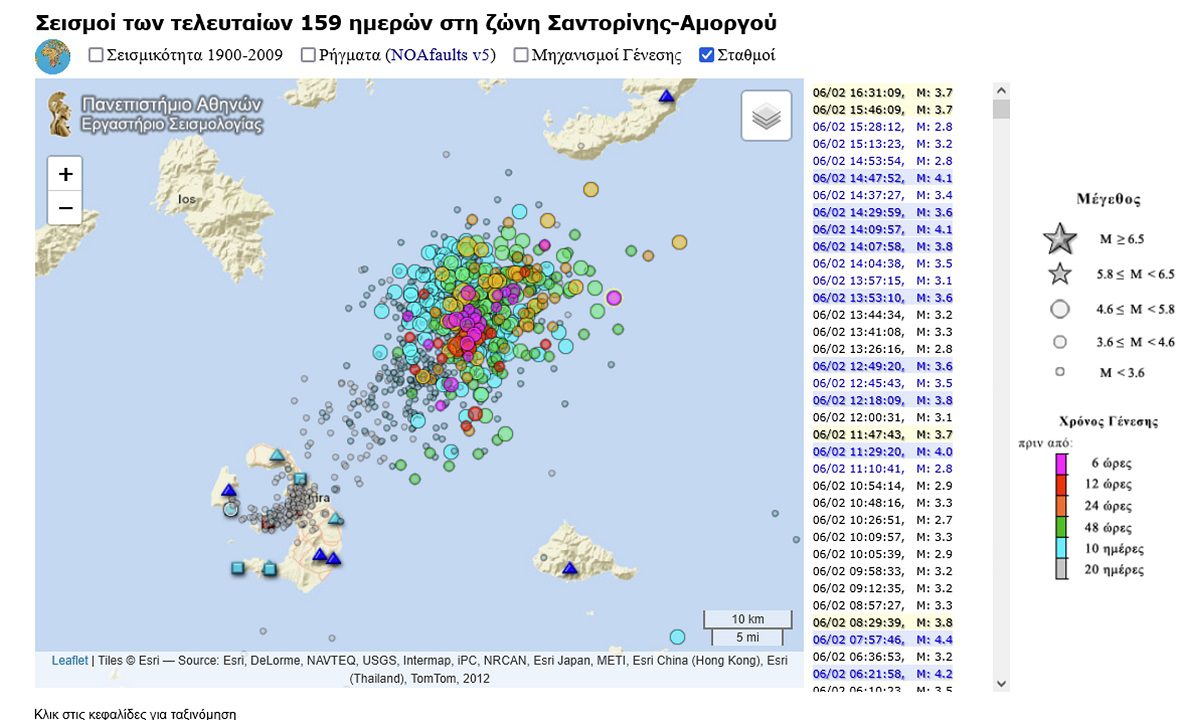The height and width of the screenshot is (720, 1200).
Task: Click the map zoom out minus button
Action: (x=65, y=207)
